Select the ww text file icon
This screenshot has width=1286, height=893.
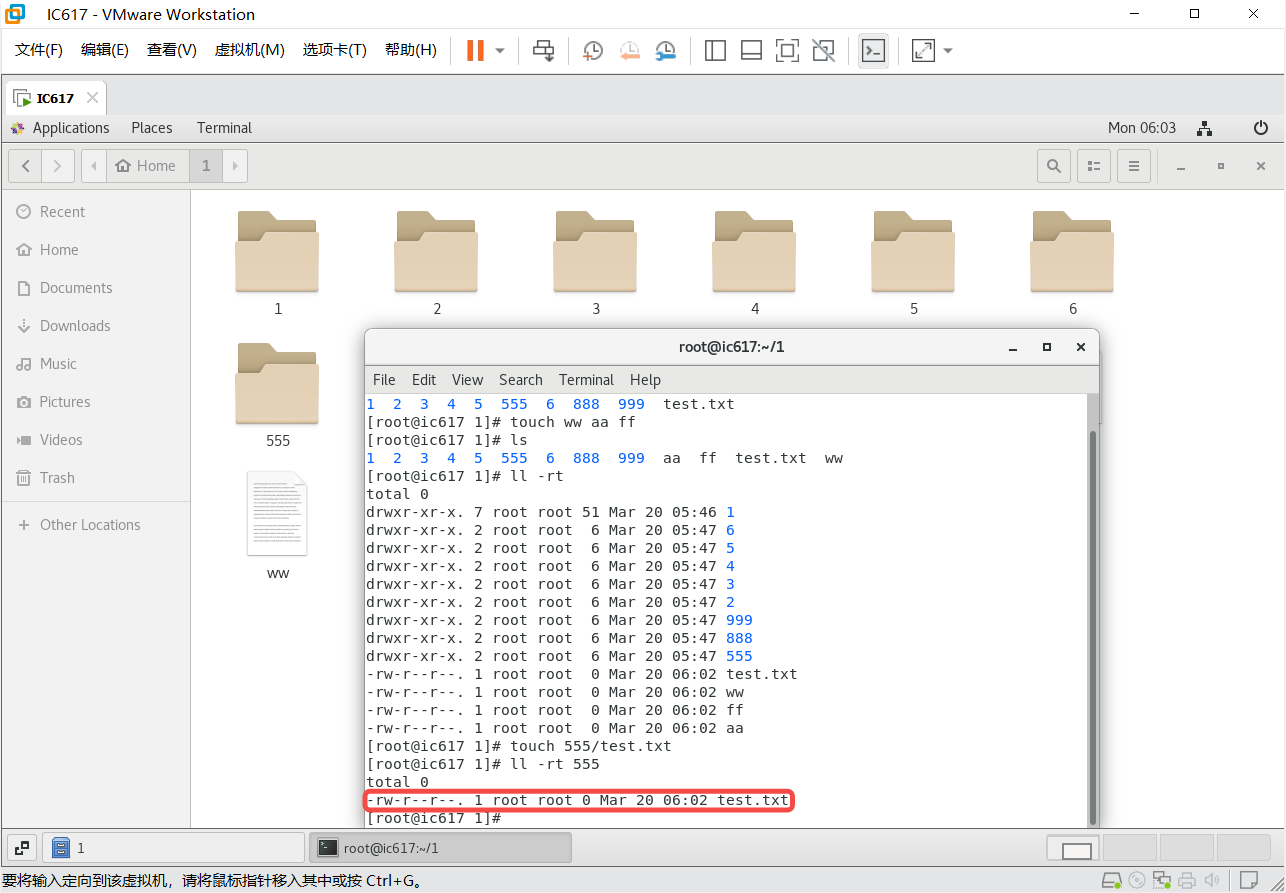click(x=277, y=514)
